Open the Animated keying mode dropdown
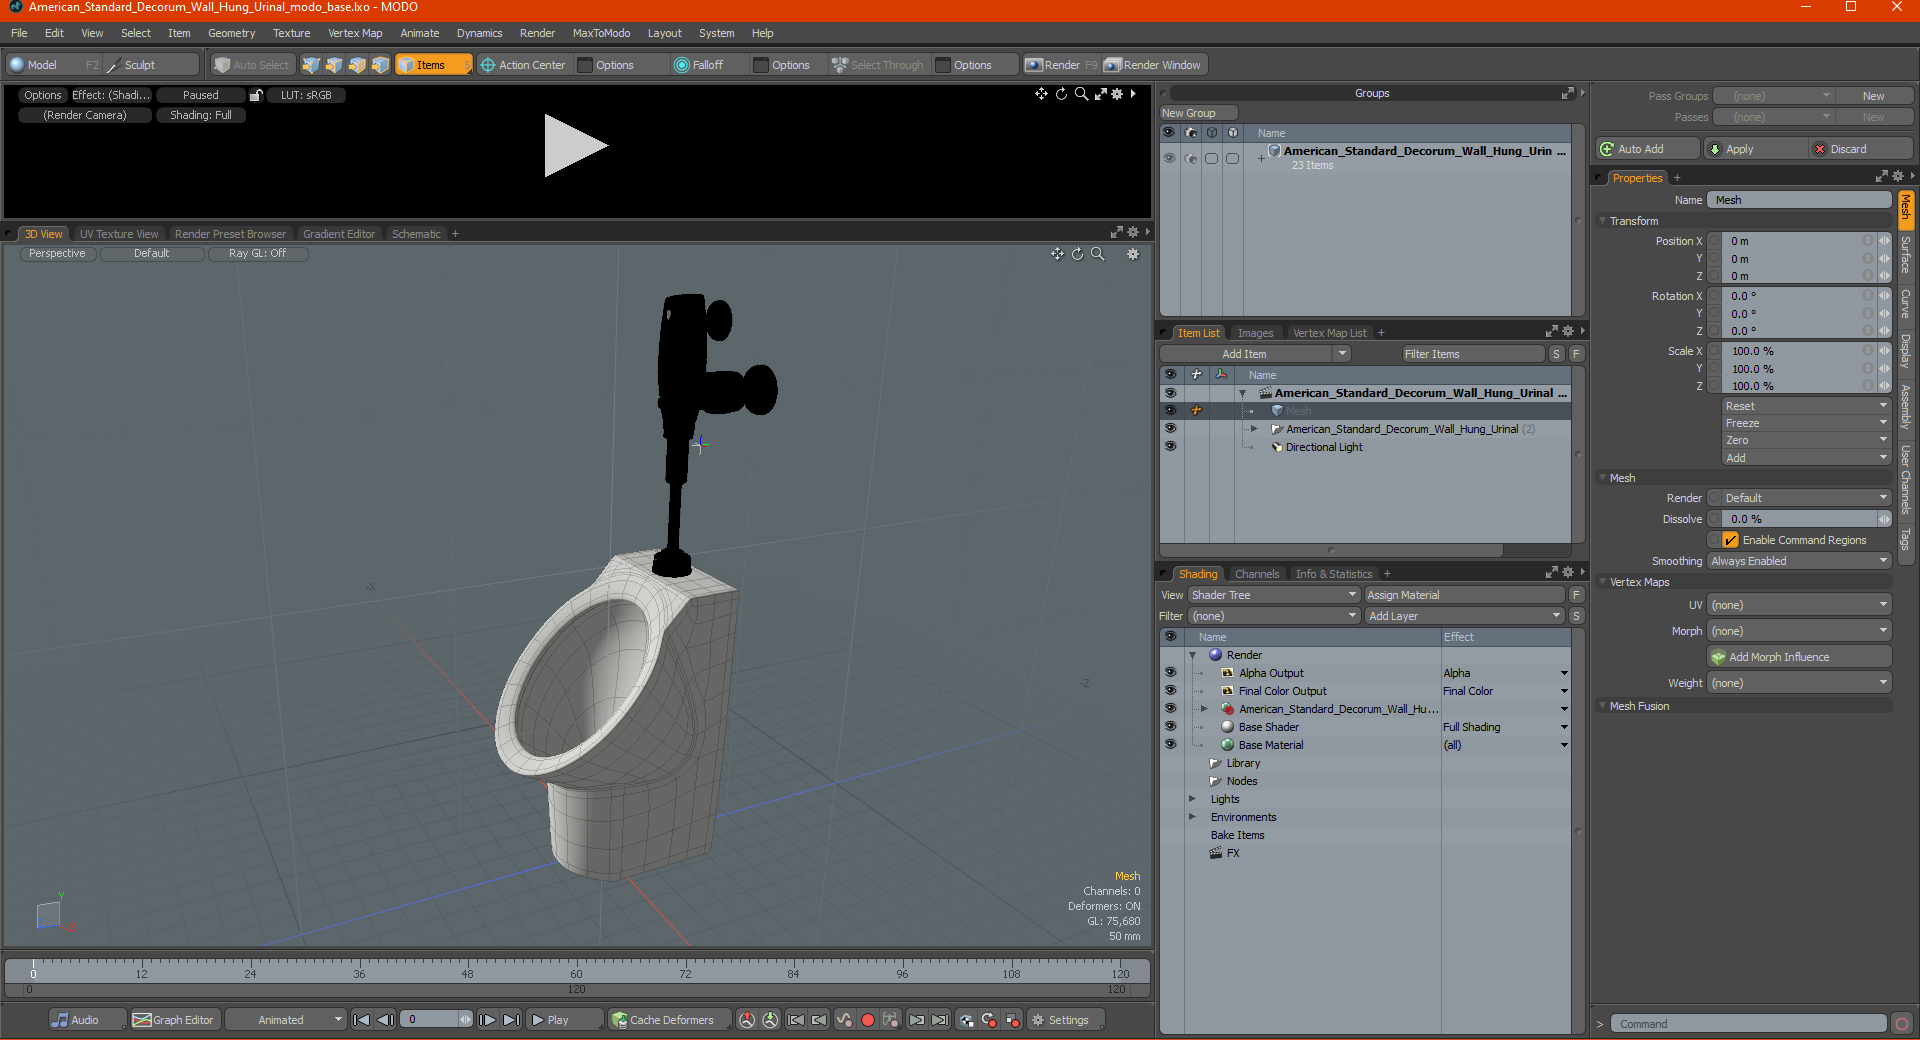The image size is (1920, 1040). tap(285, 1020)
